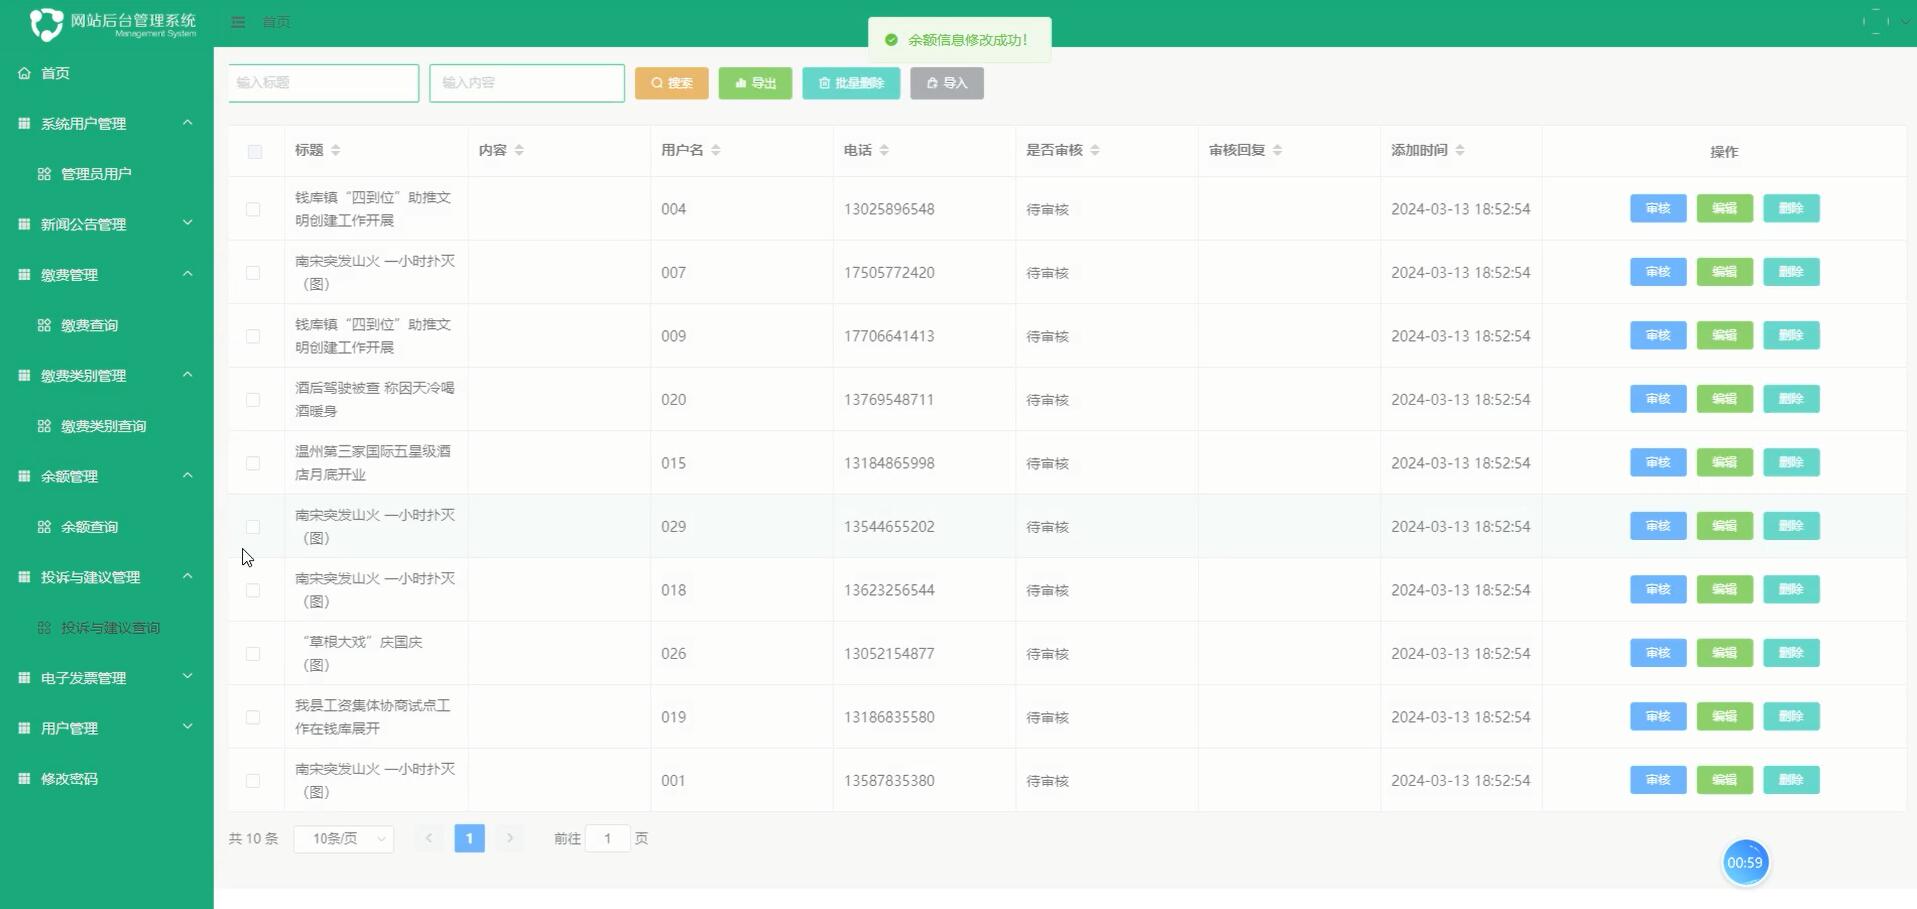1917x909 pixels.
Task: Collapse the 余额管理 chevron
Action: (x=187, y=475)
